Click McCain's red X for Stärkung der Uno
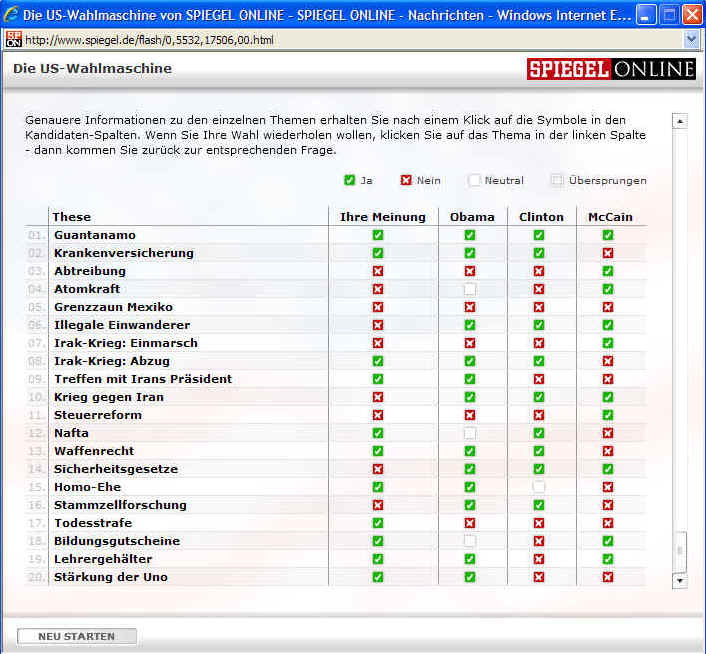 coord(608,577)
